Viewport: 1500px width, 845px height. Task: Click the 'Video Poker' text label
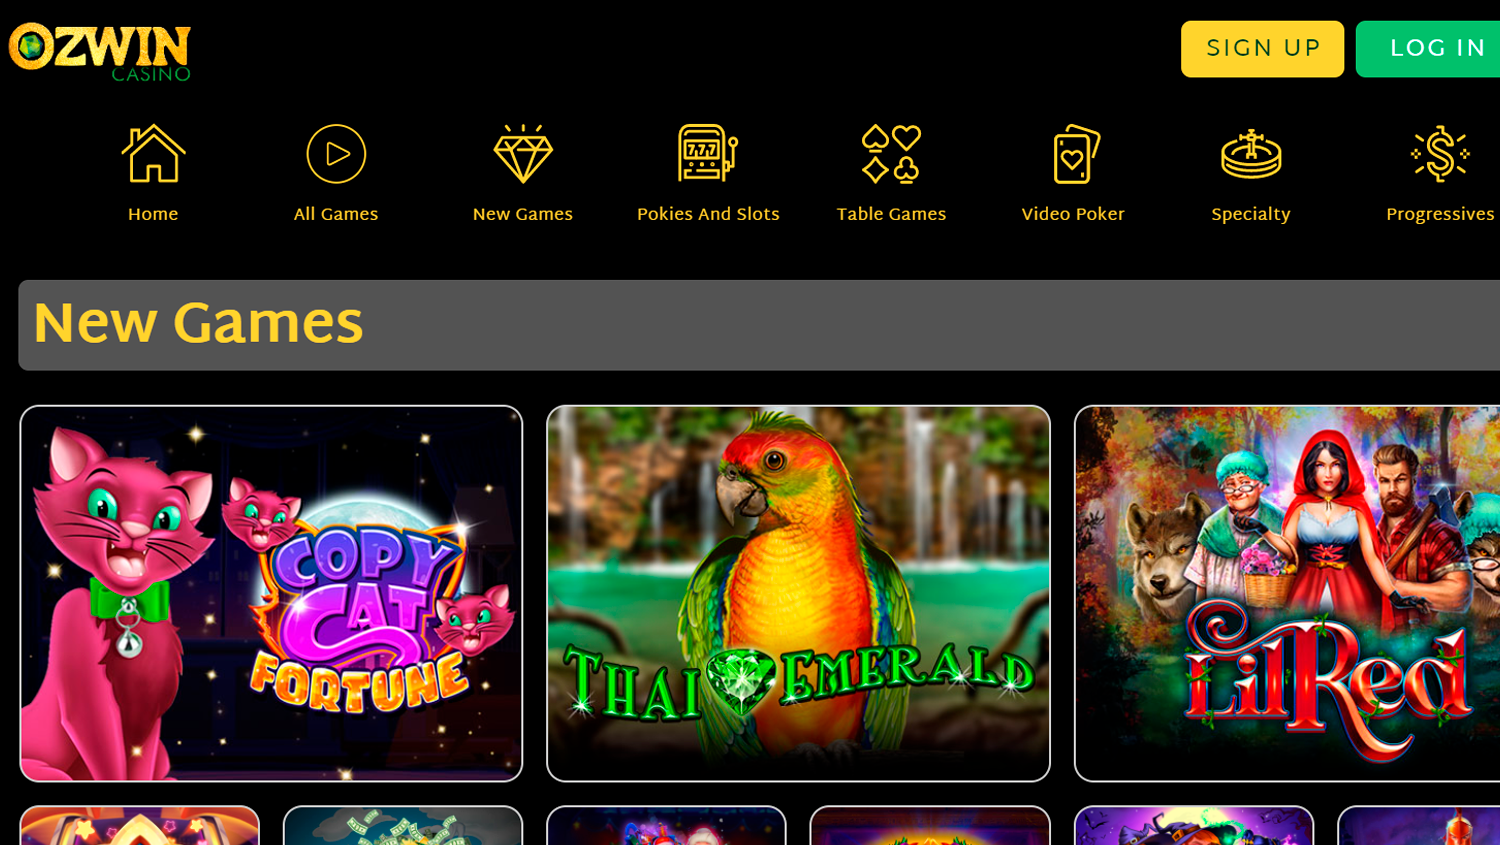pyautogui.click(x=1073, y=215)
